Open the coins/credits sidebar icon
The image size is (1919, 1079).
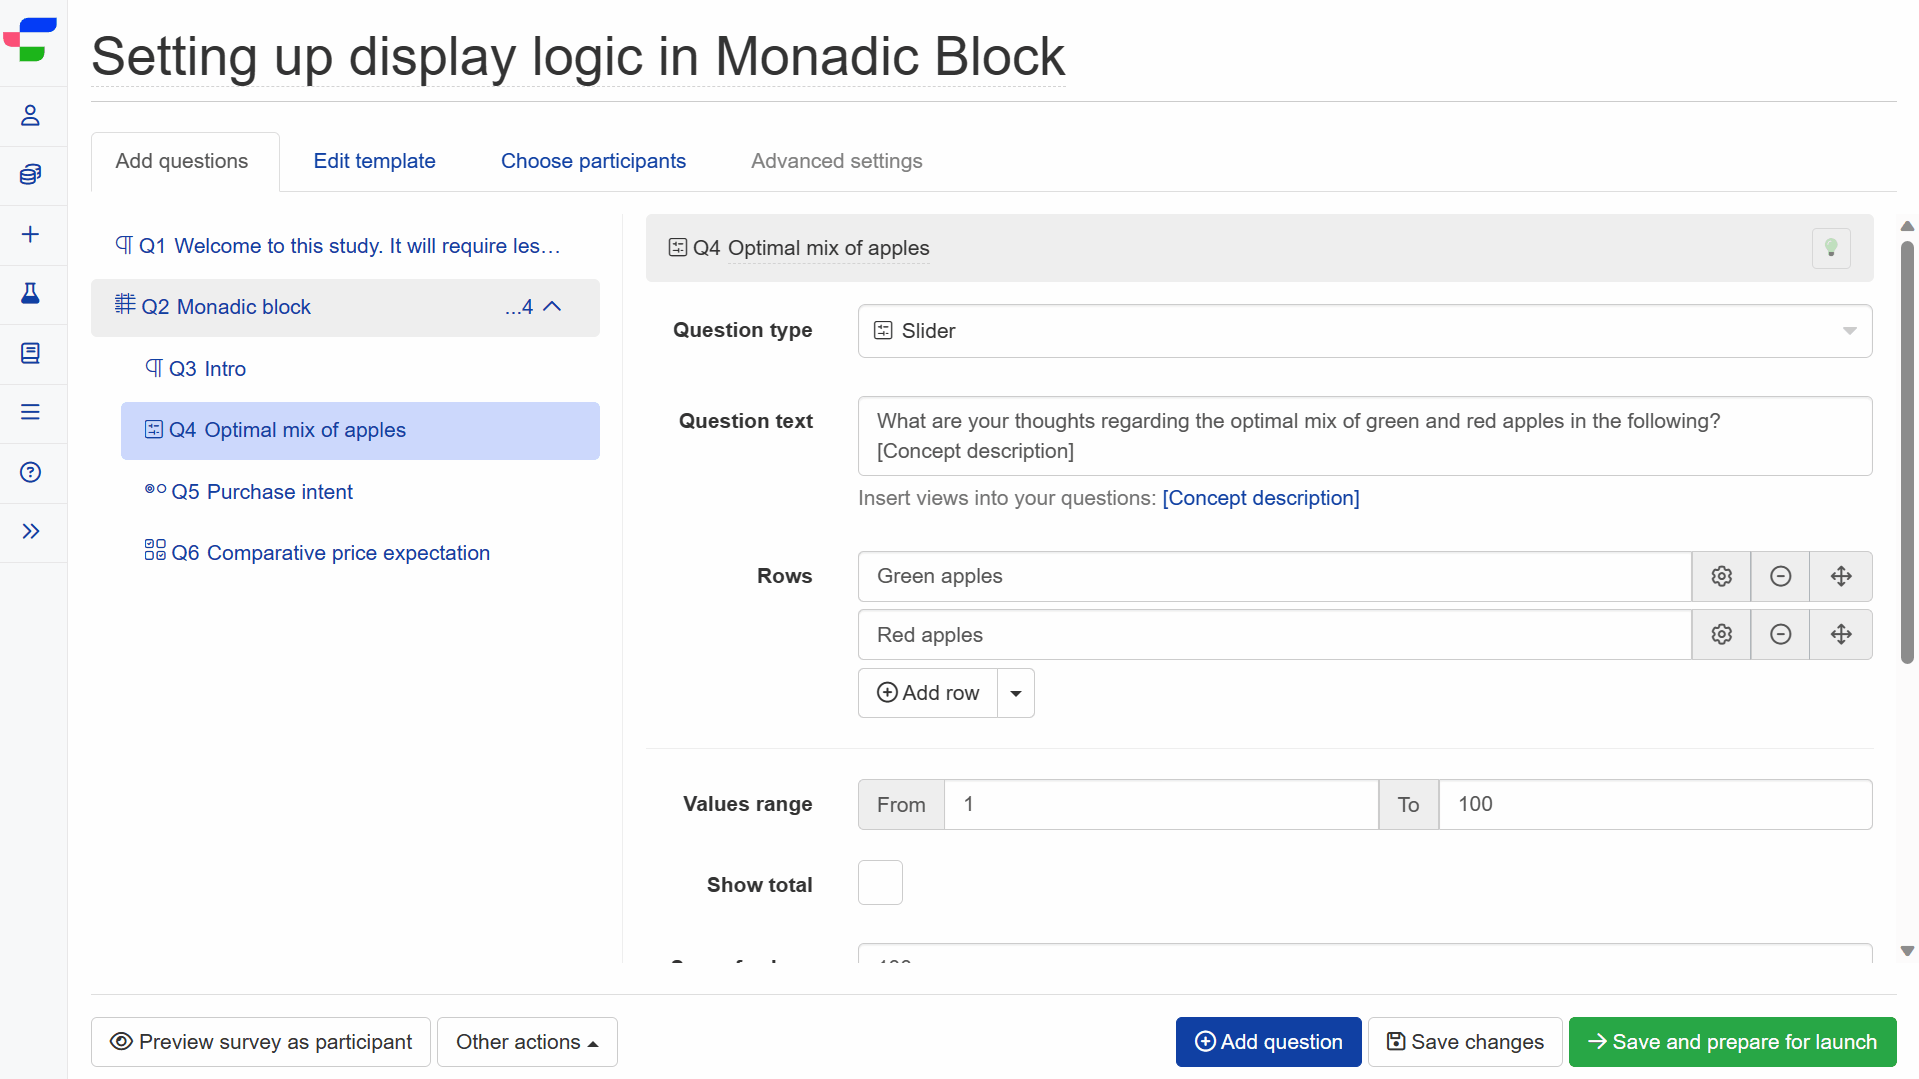tap(31, 175)
